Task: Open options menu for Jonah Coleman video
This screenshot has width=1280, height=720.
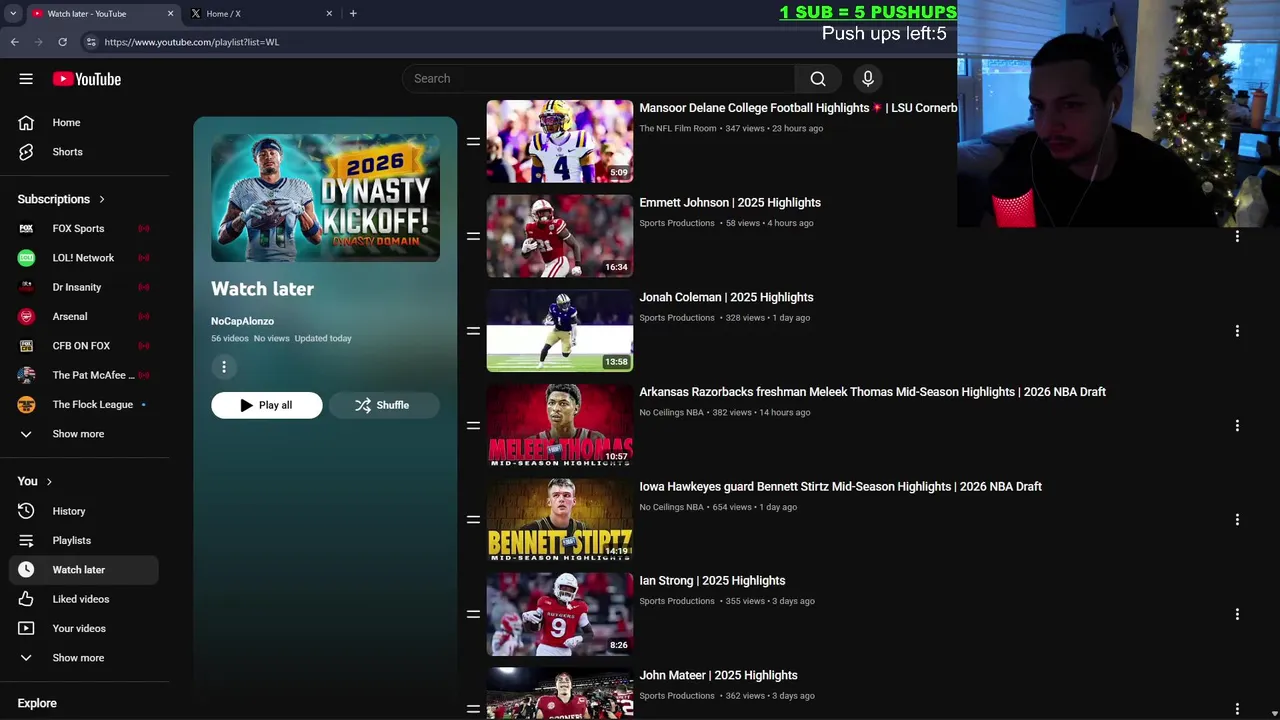Action: click(x=1237, y=331)
